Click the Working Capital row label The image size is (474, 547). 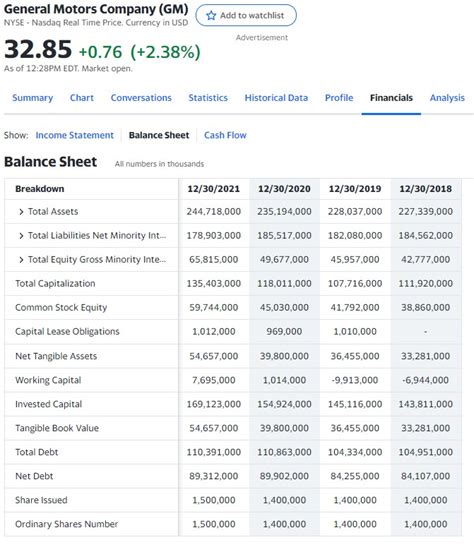tap(48, 380)
